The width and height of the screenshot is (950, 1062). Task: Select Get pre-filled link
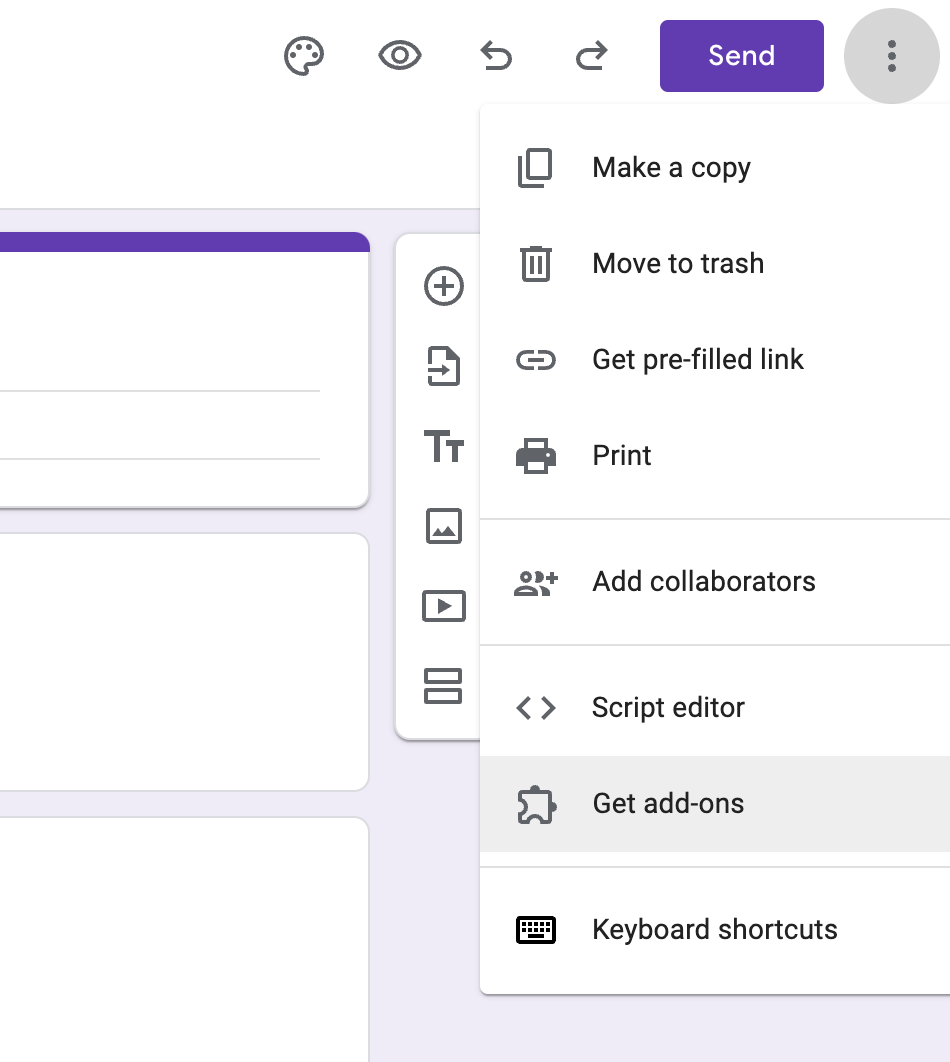coord(698,360)
